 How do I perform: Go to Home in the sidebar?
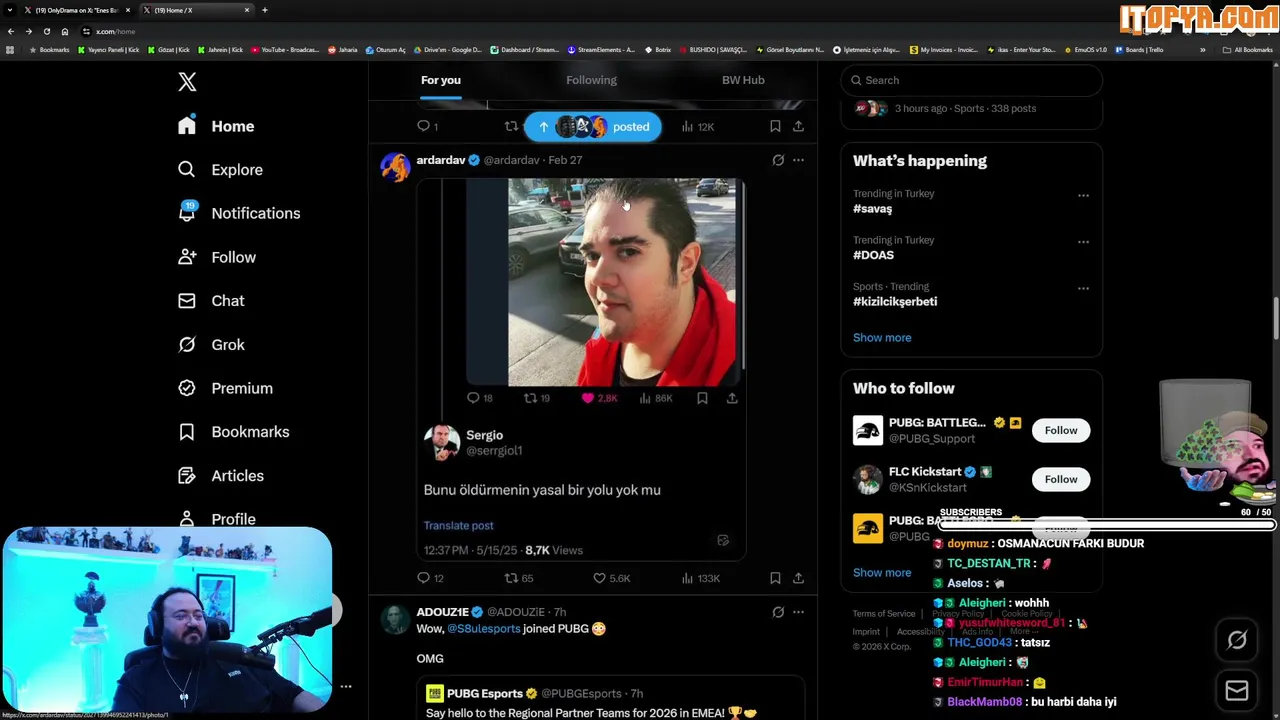[x=217, y=126]
